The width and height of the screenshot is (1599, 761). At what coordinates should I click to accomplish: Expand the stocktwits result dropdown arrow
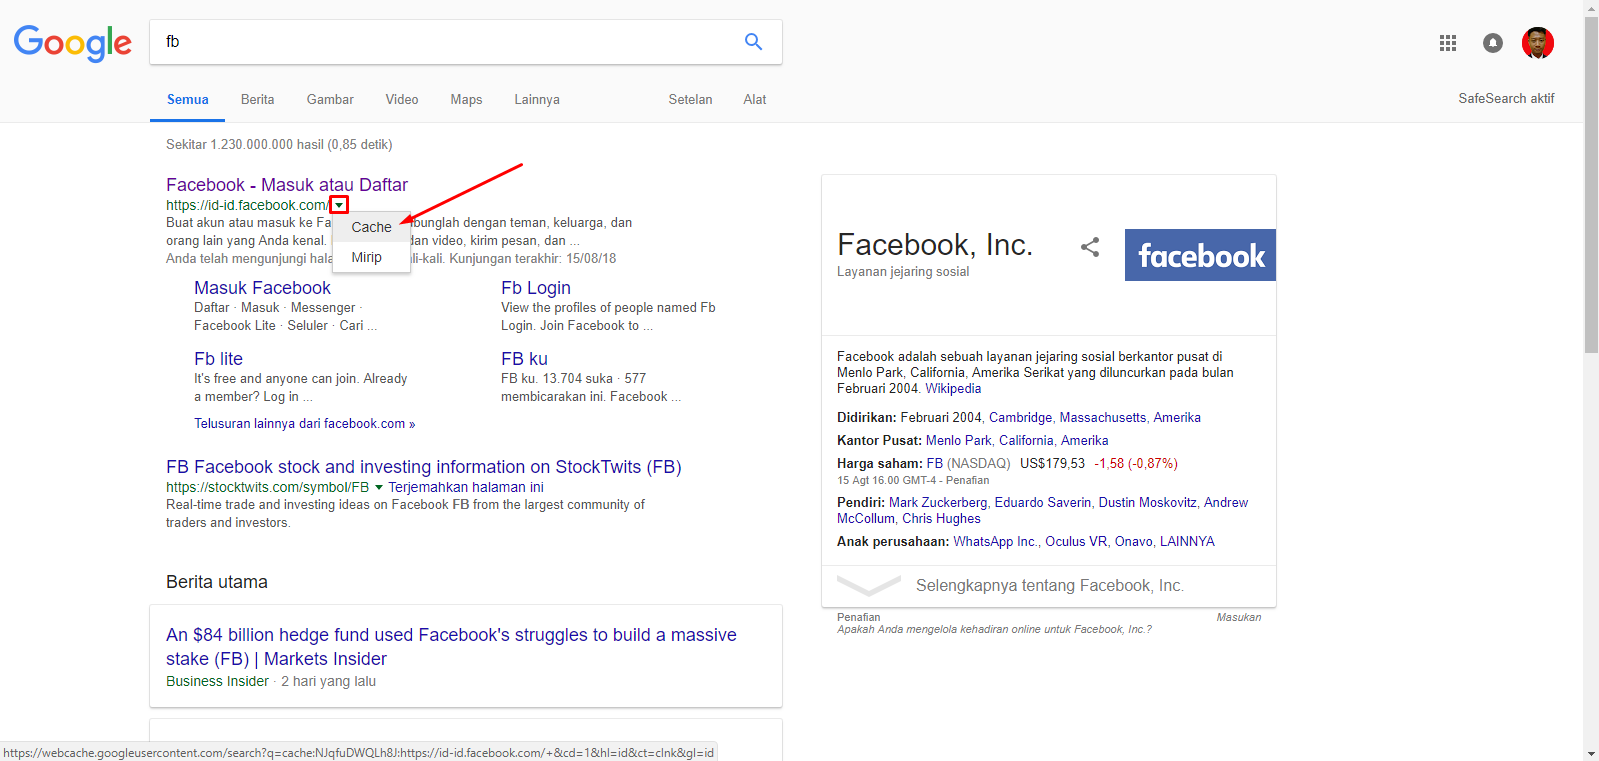[x=379, y=487]
